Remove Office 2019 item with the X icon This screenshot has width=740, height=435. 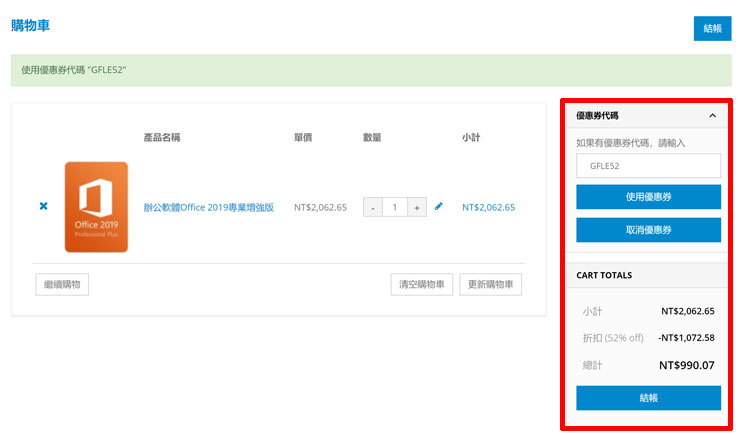coord(43,206)
